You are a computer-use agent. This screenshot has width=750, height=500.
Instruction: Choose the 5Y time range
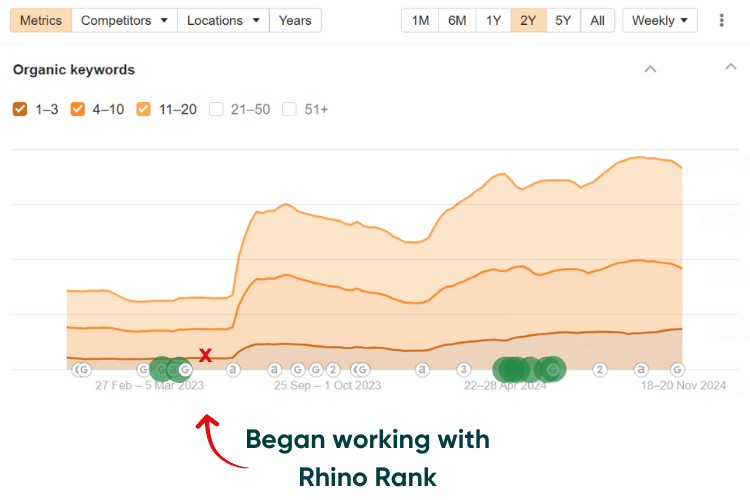click(563, 21)
